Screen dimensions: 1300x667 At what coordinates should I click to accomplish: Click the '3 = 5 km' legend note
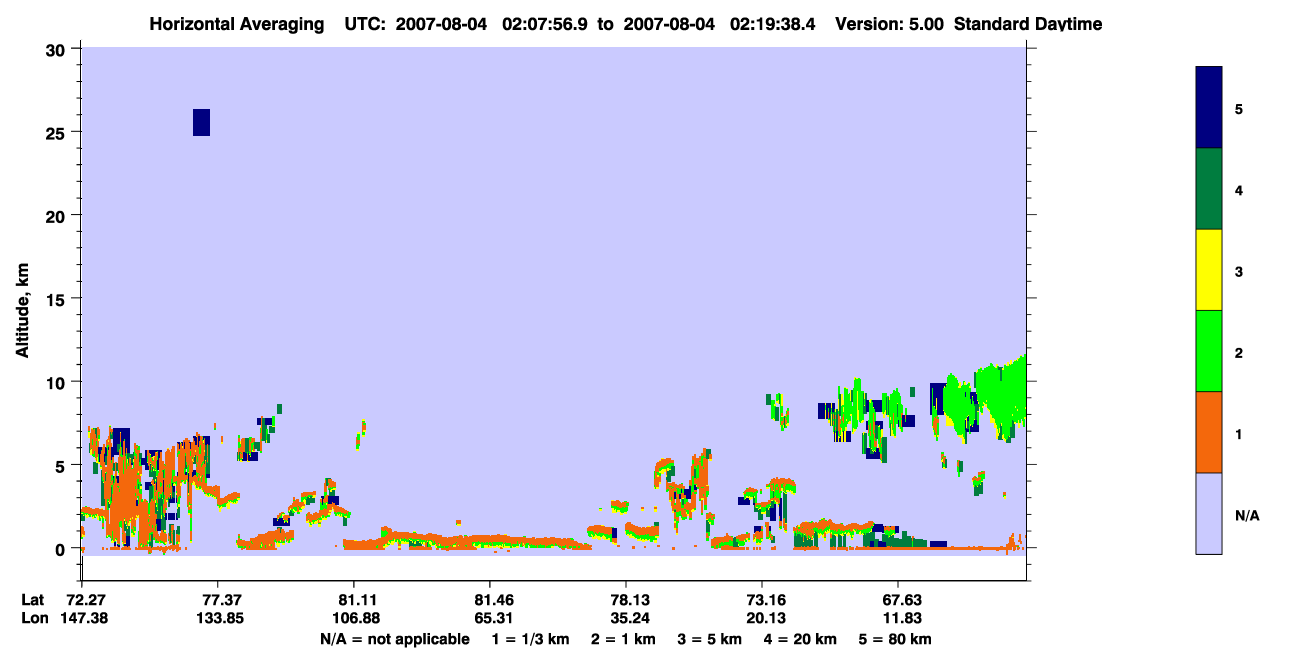tap(710, 640)
